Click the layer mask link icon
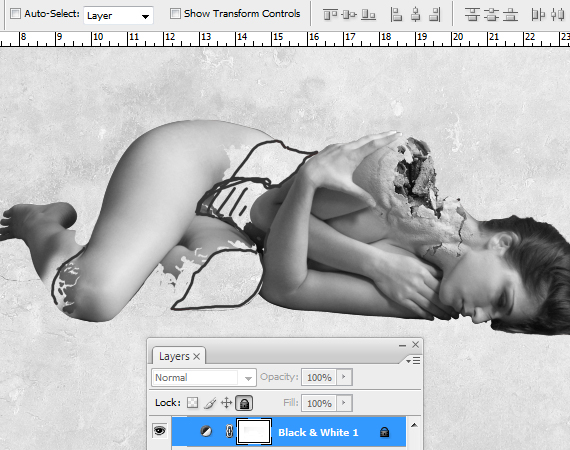570x450 pixels. [229, 431]
